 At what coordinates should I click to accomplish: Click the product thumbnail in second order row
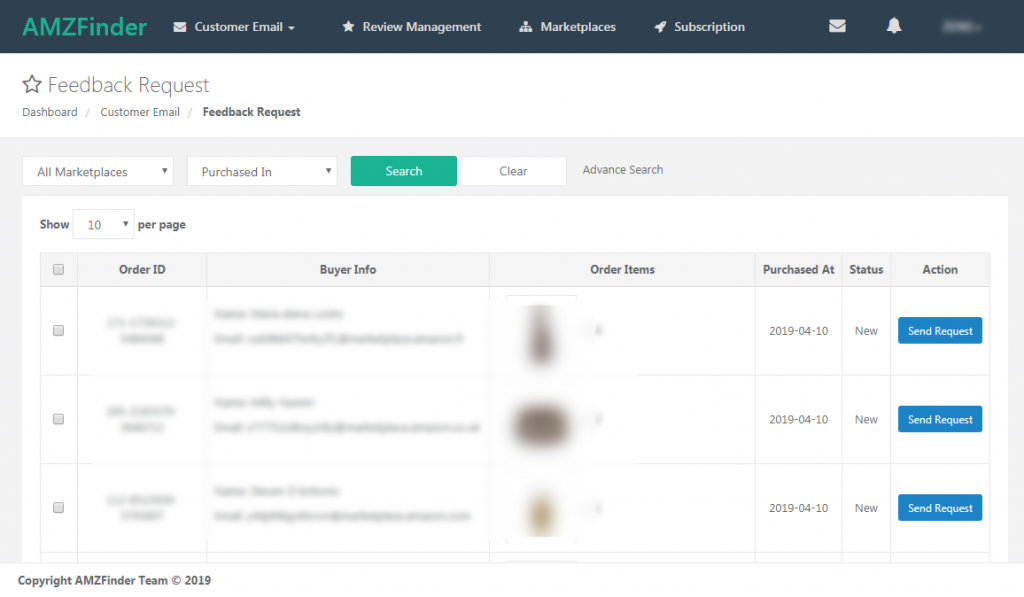coord(541,420)
